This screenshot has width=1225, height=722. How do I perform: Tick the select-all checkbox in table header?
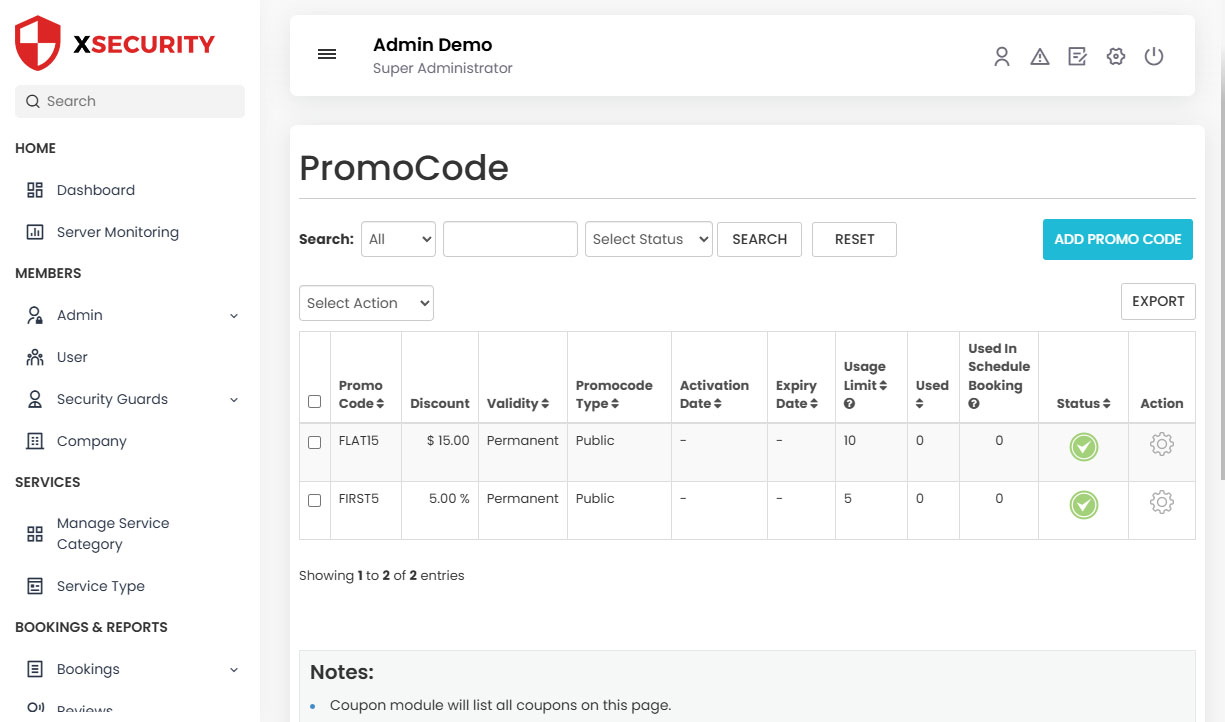pos(315,402)
